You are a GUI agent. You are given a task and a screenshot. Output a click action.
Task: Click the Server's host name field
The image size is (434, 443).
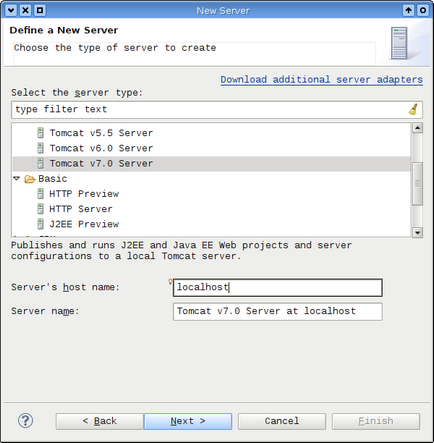coord(278,288)
